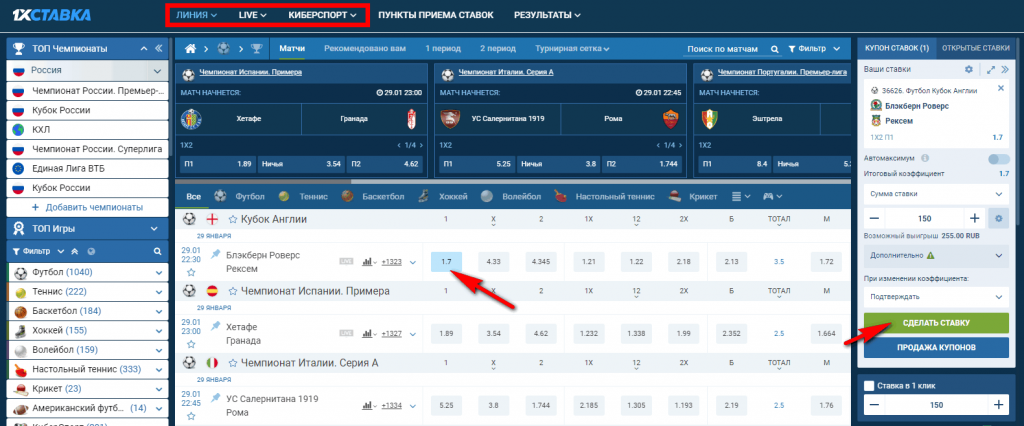Switch to the ОТКРЫТЫЕ СТАВКИ tab

(x=977, y=48)
